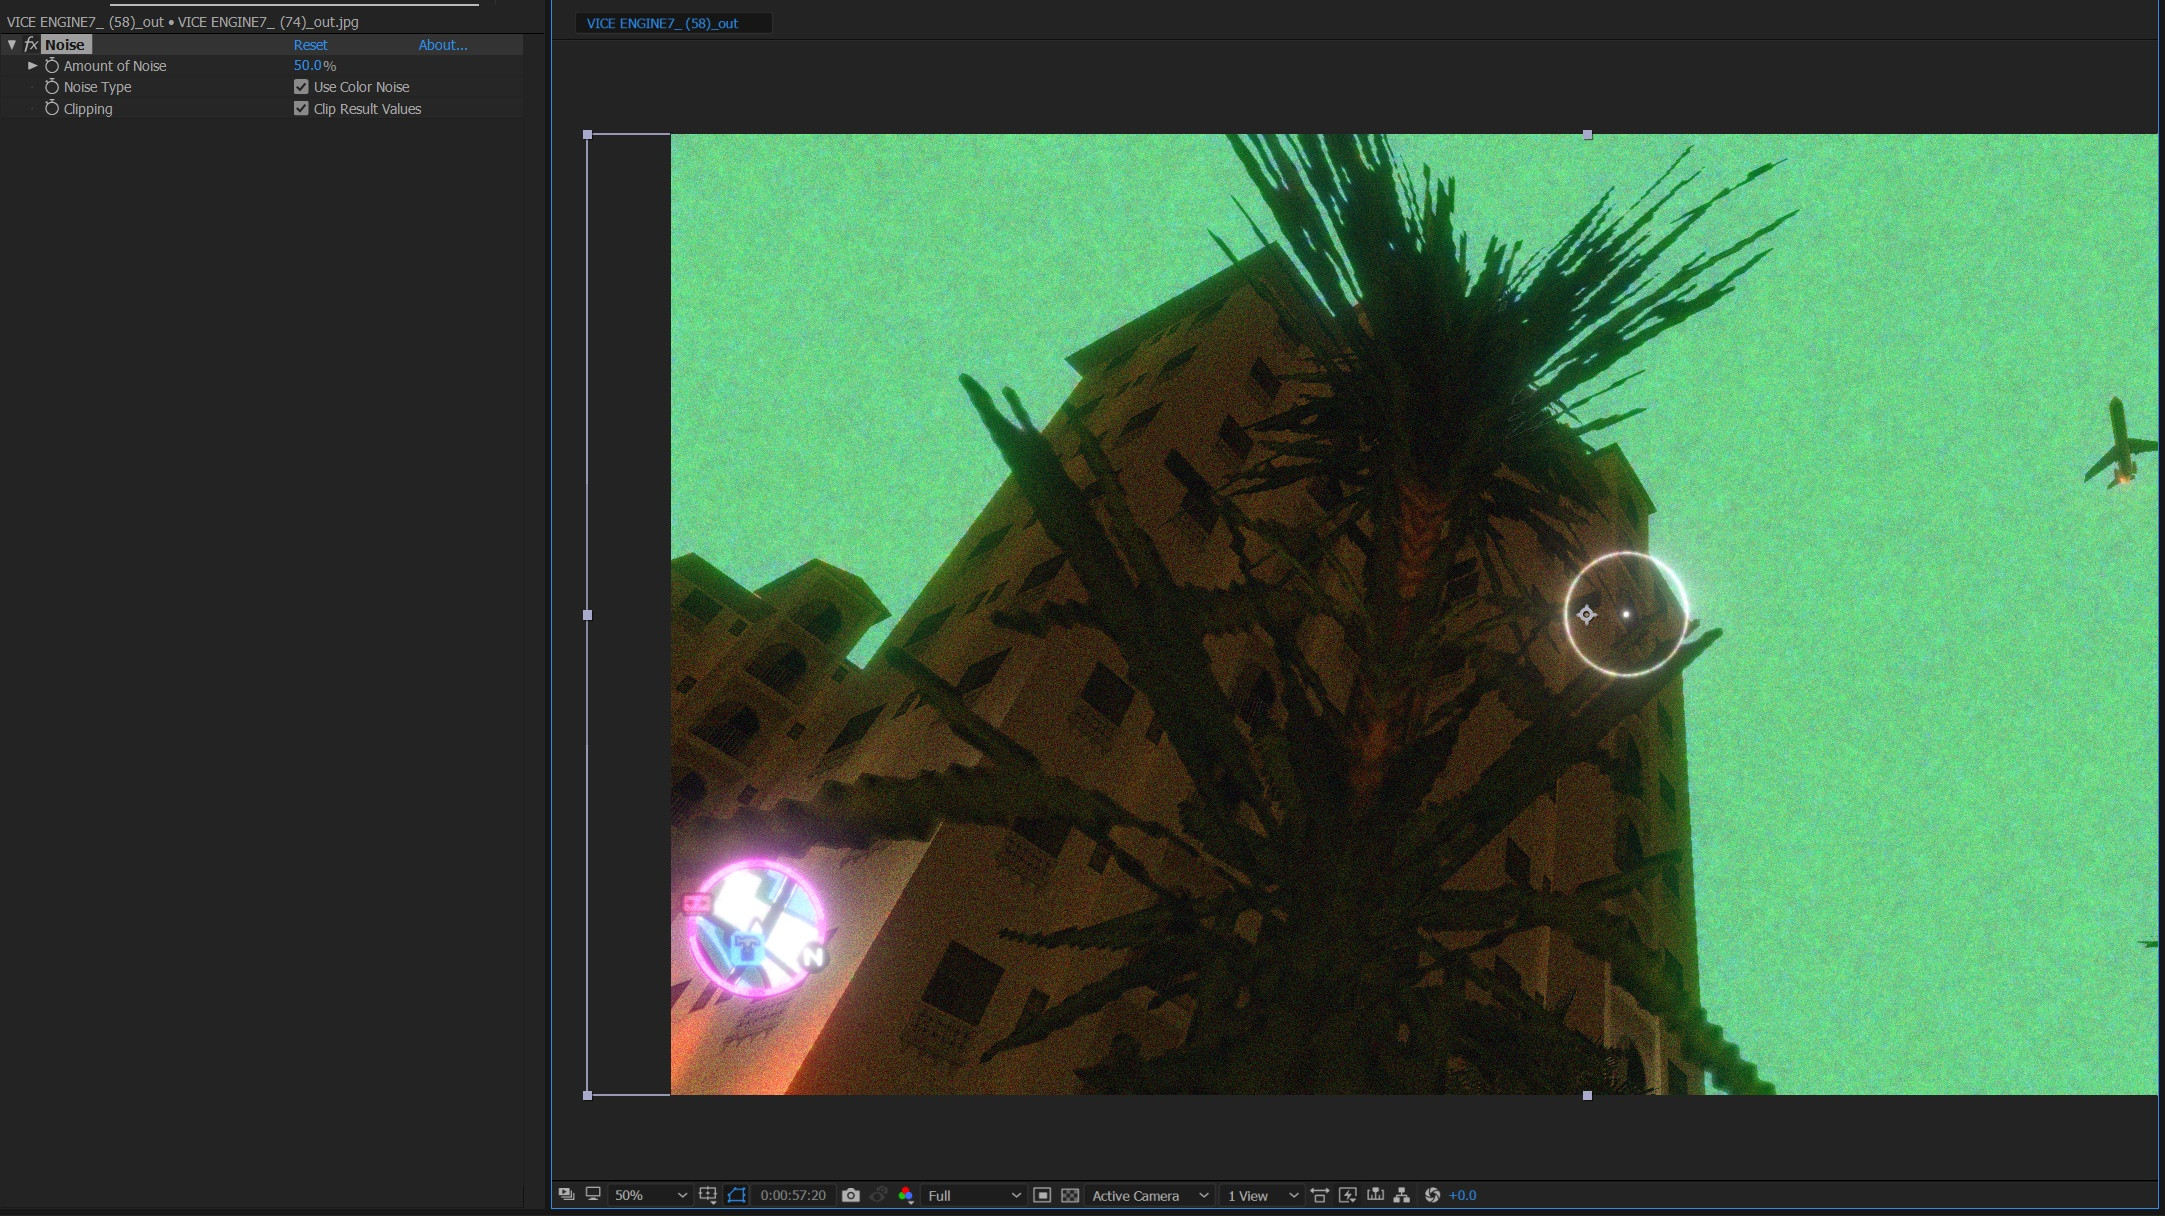Collapse the Noise effect twirl arrow

pos(12,45)
